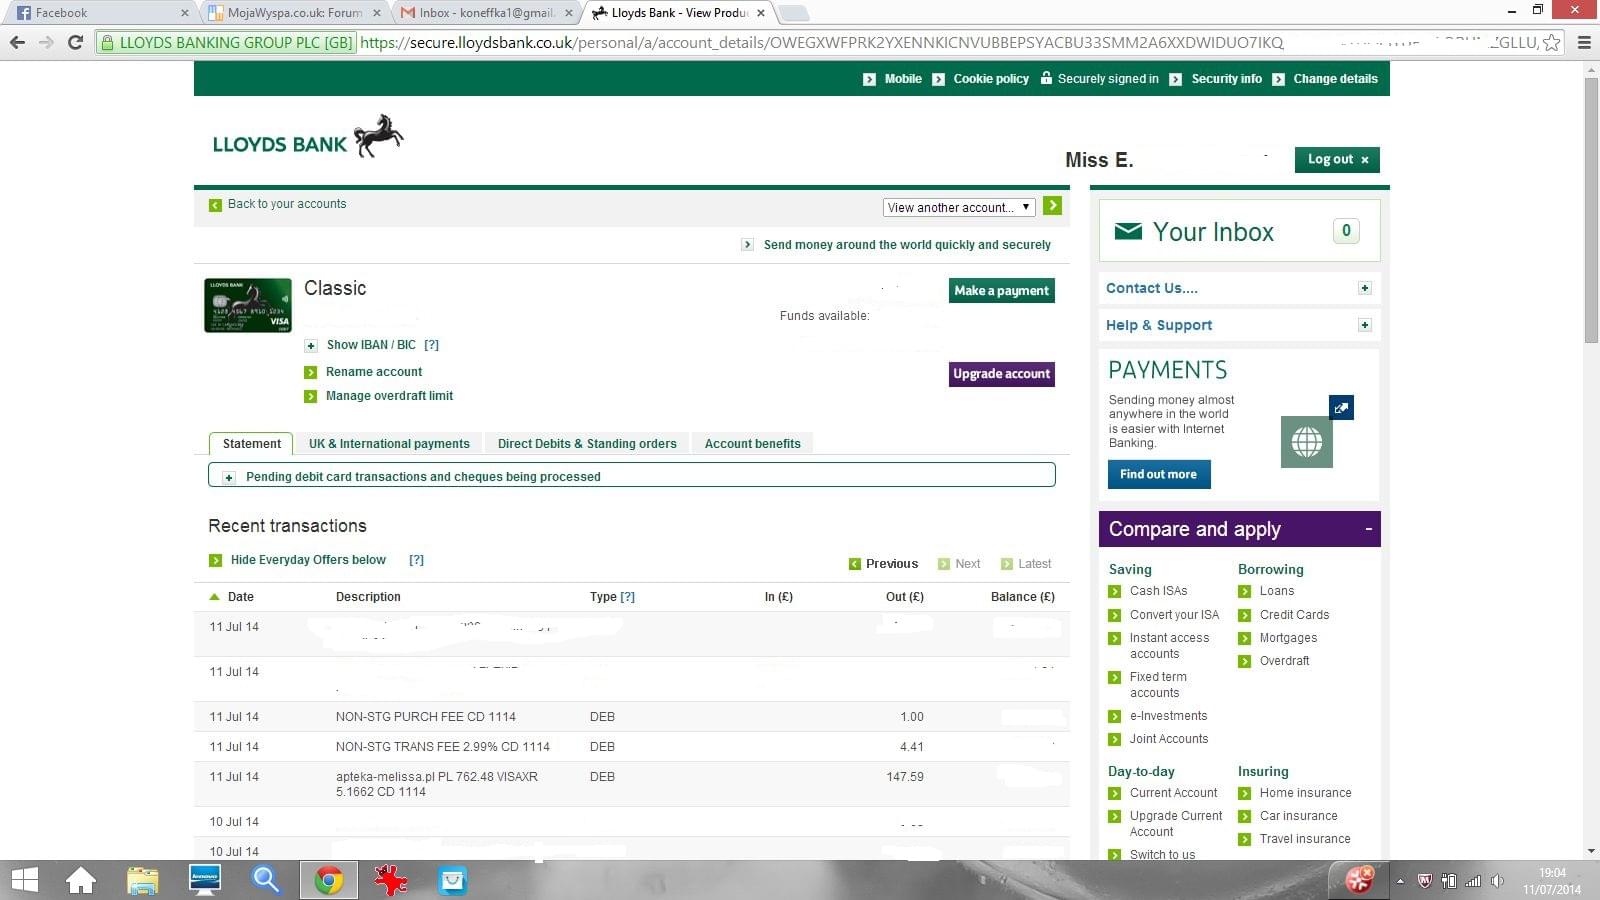1600x900 pixels.
Task: Expand the Help & Support panel
Action: click(x=1364, y=325)
